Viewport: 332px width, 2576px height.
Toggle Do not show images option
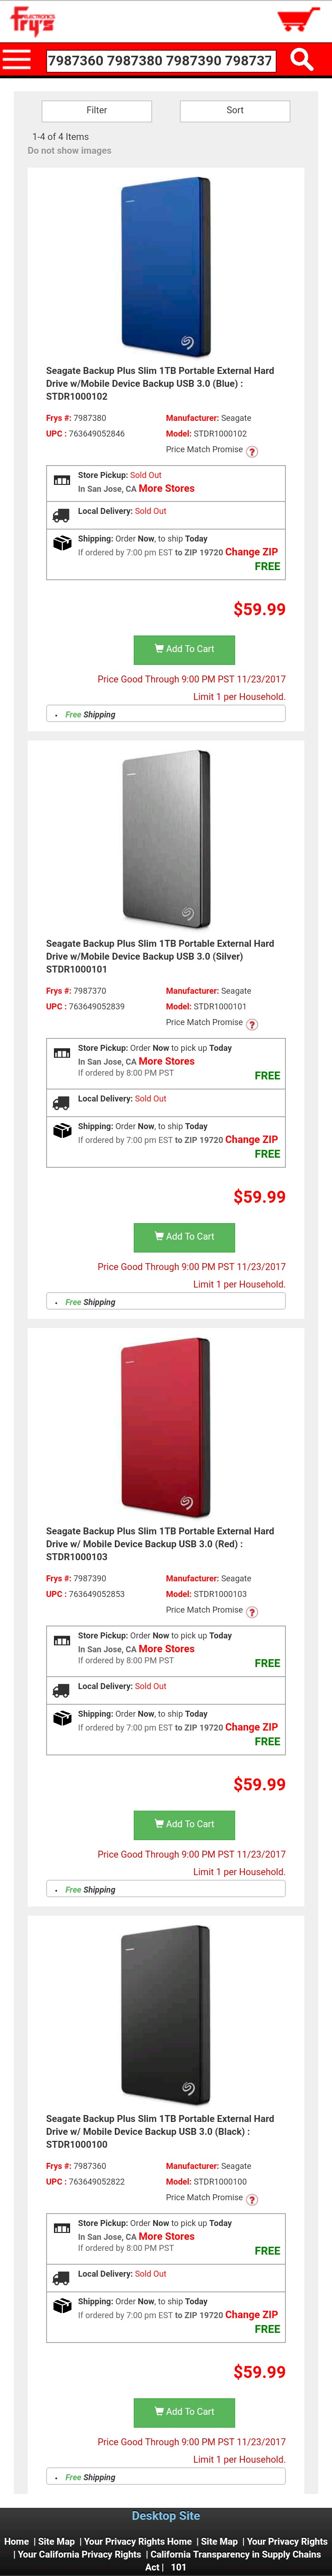[70, 151]
